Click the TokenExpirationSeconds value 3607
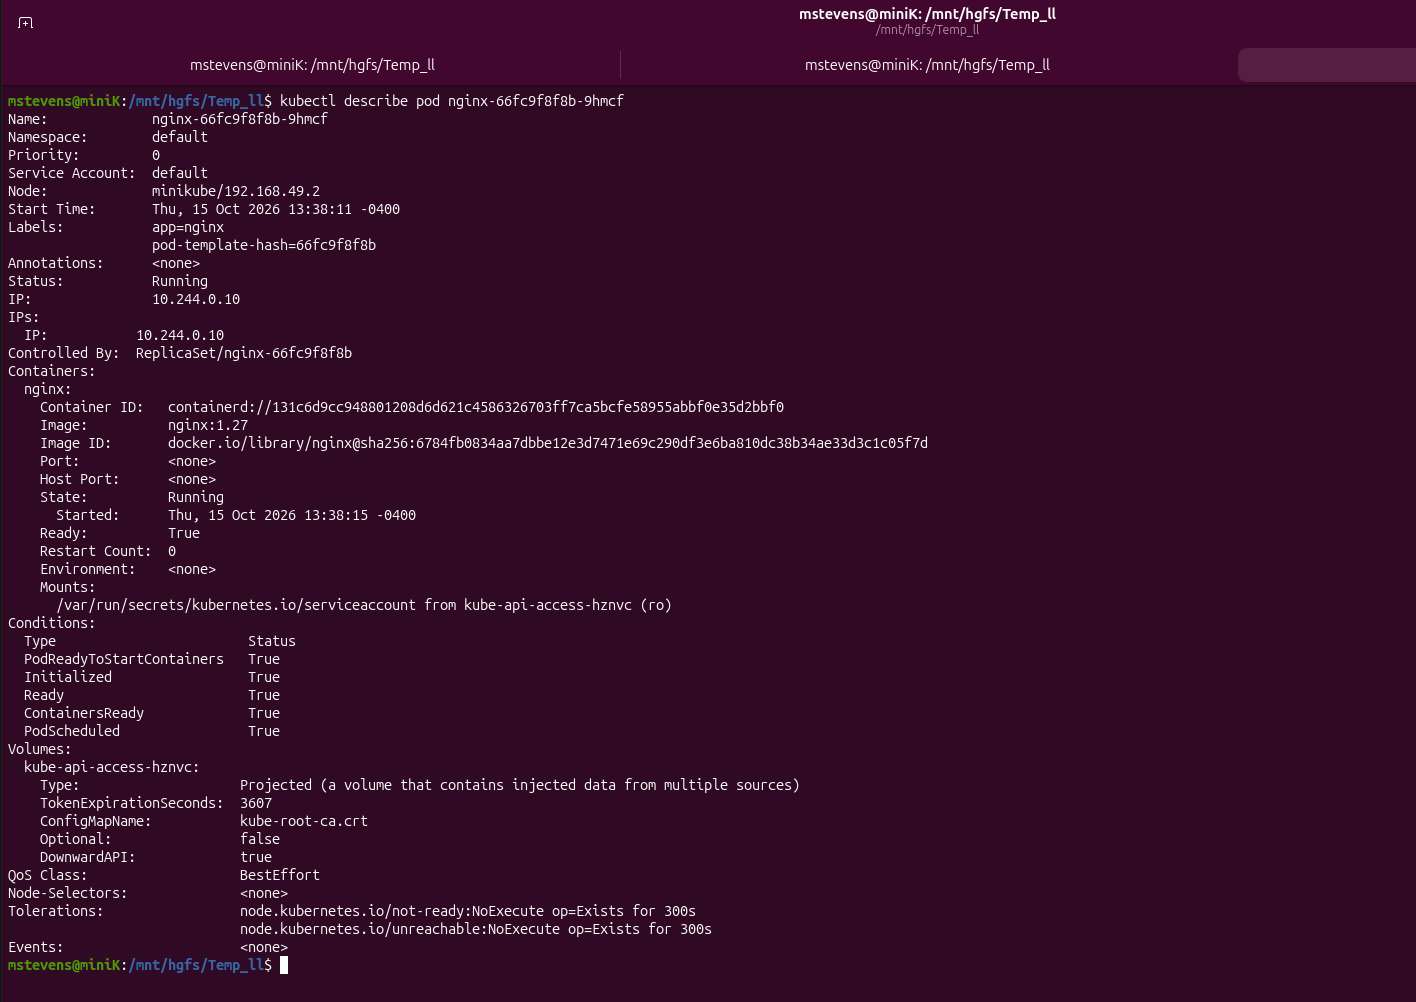 (256, 803)
